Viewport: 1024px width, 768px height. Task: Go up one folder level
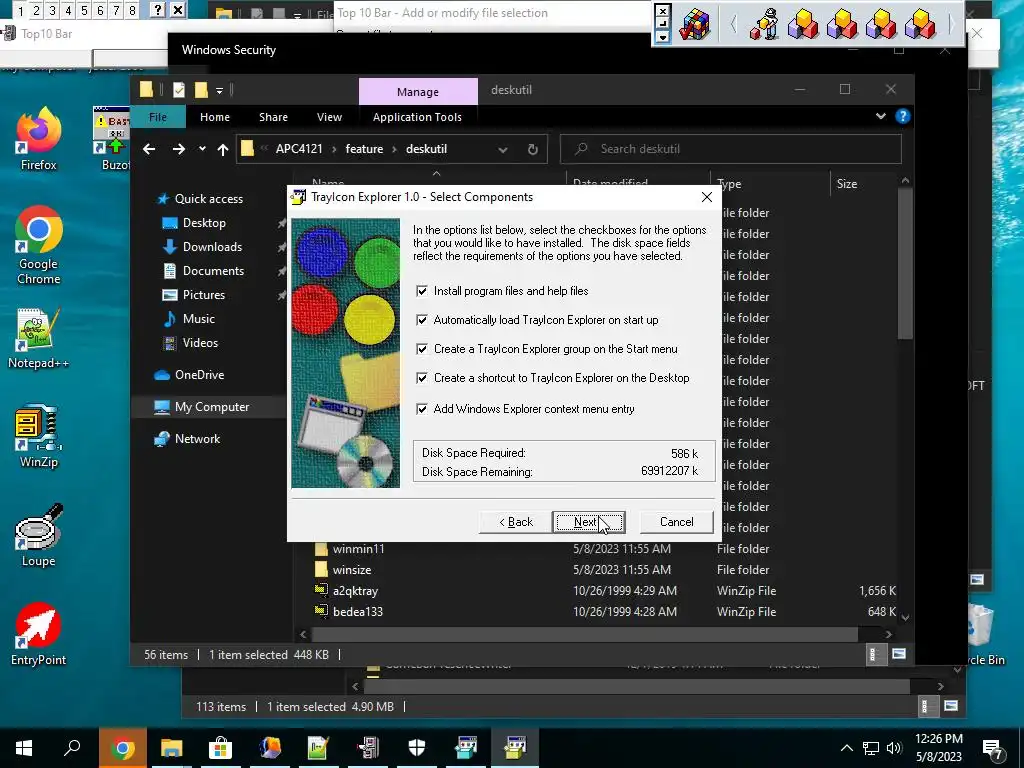(223, 150)
